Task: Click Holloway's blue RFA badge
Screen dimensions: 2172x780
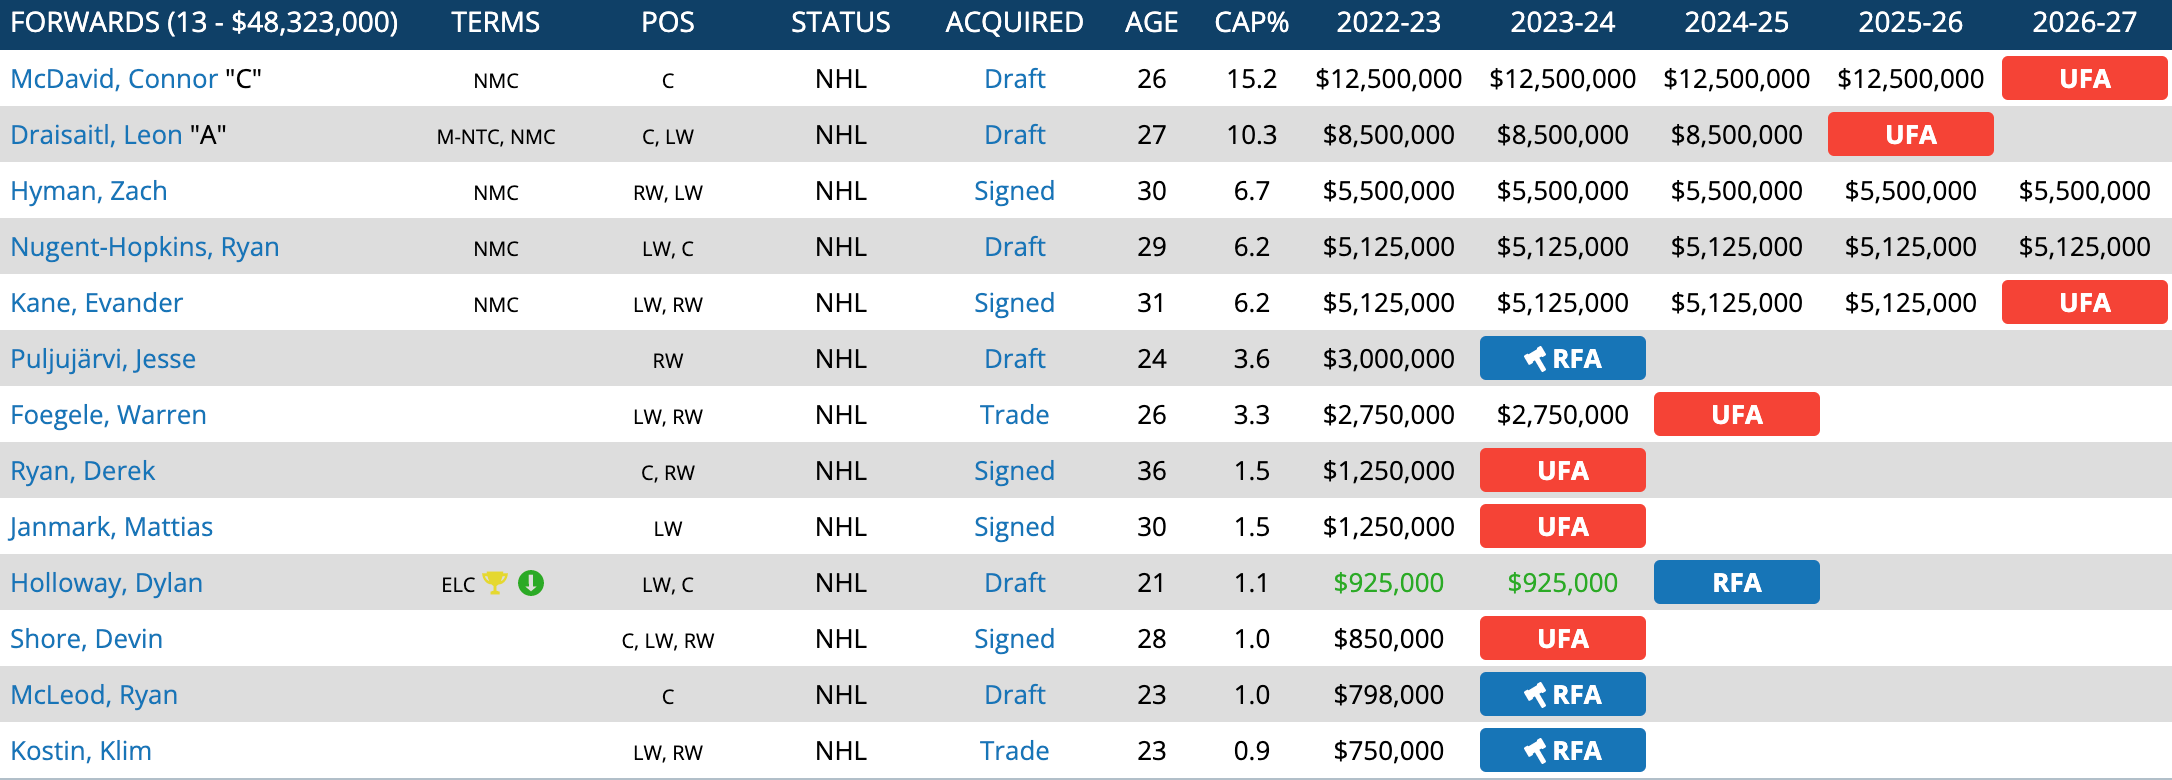Action: pos(1736,583)
